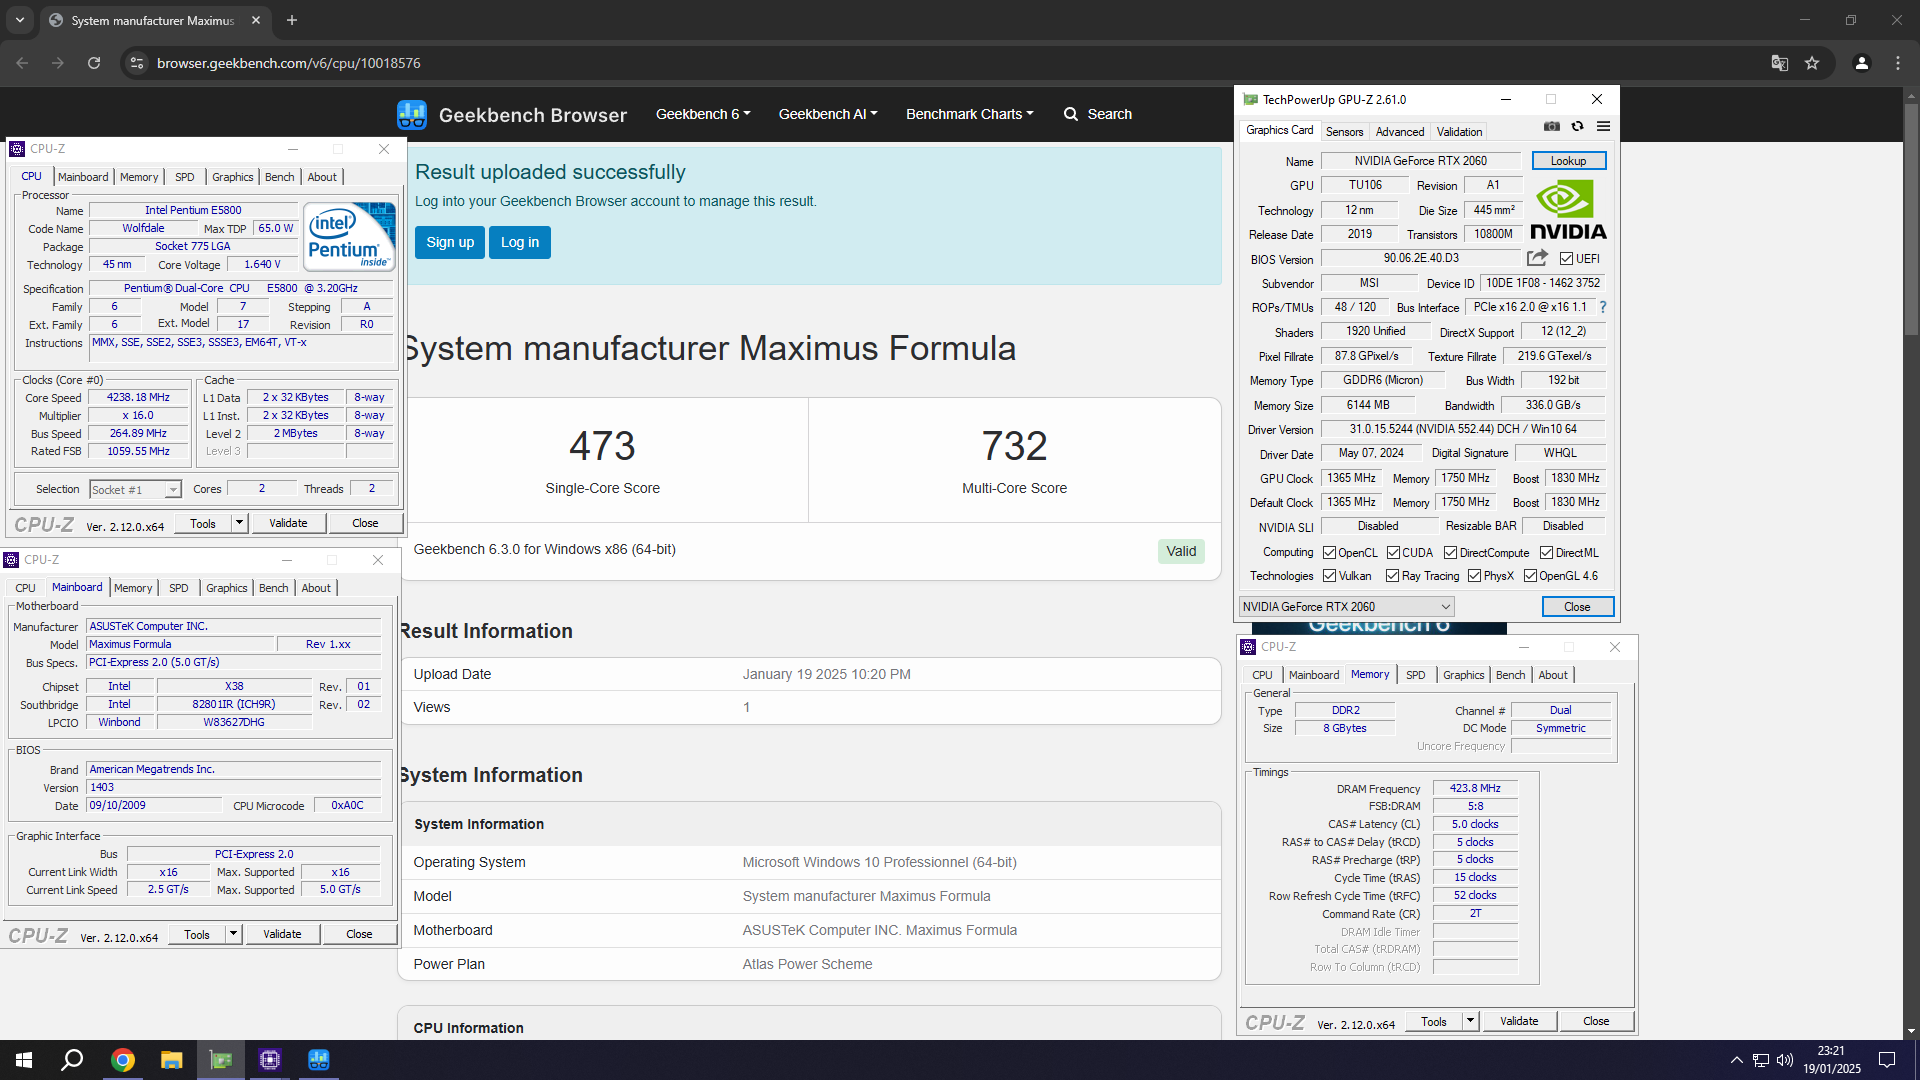Click the GPU-Z taskbar icon
The height and width of the screenshot is (1080, 1920).
[x=220, y=1060]
